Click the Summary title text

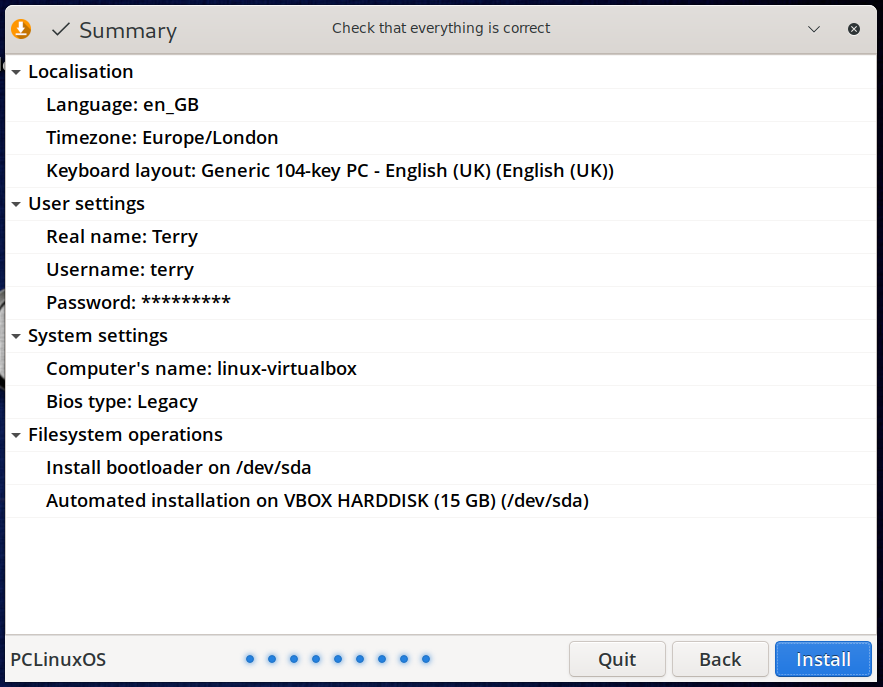[x=128, y=30]
